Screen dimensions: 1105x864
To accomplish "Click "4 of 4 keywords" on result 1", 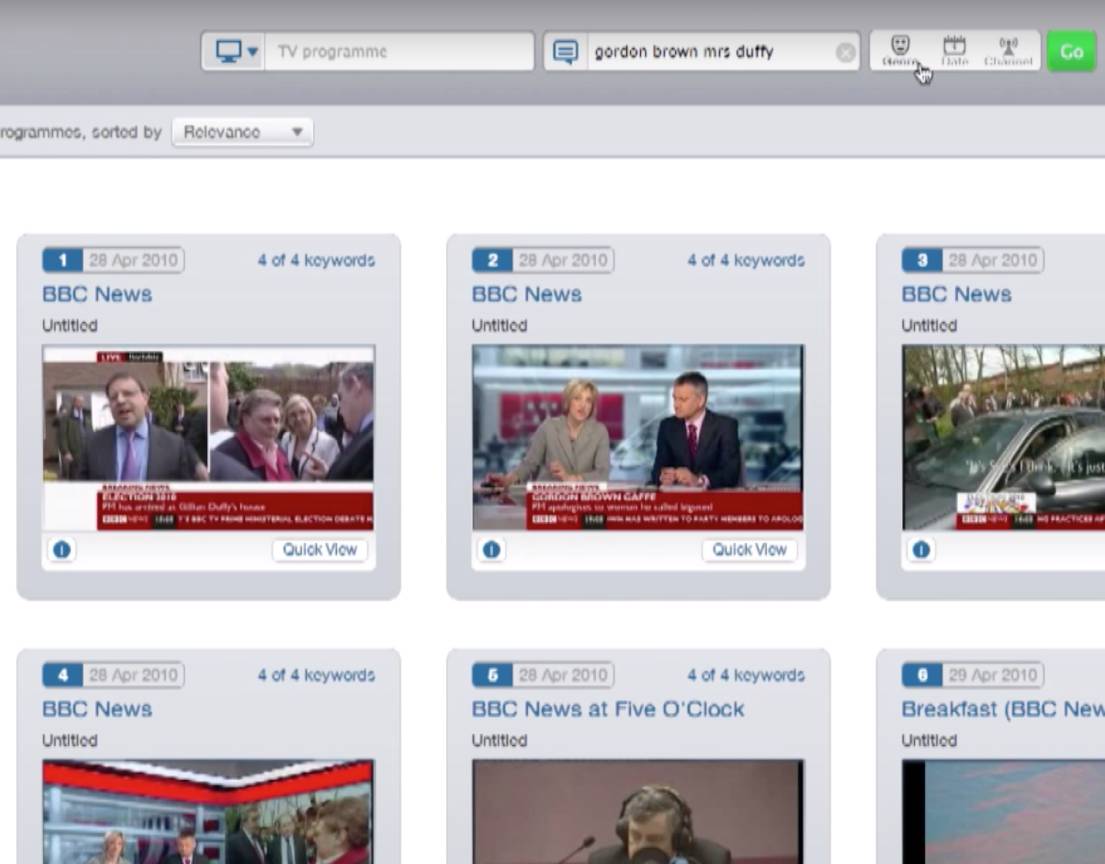I will pos(316,260).
